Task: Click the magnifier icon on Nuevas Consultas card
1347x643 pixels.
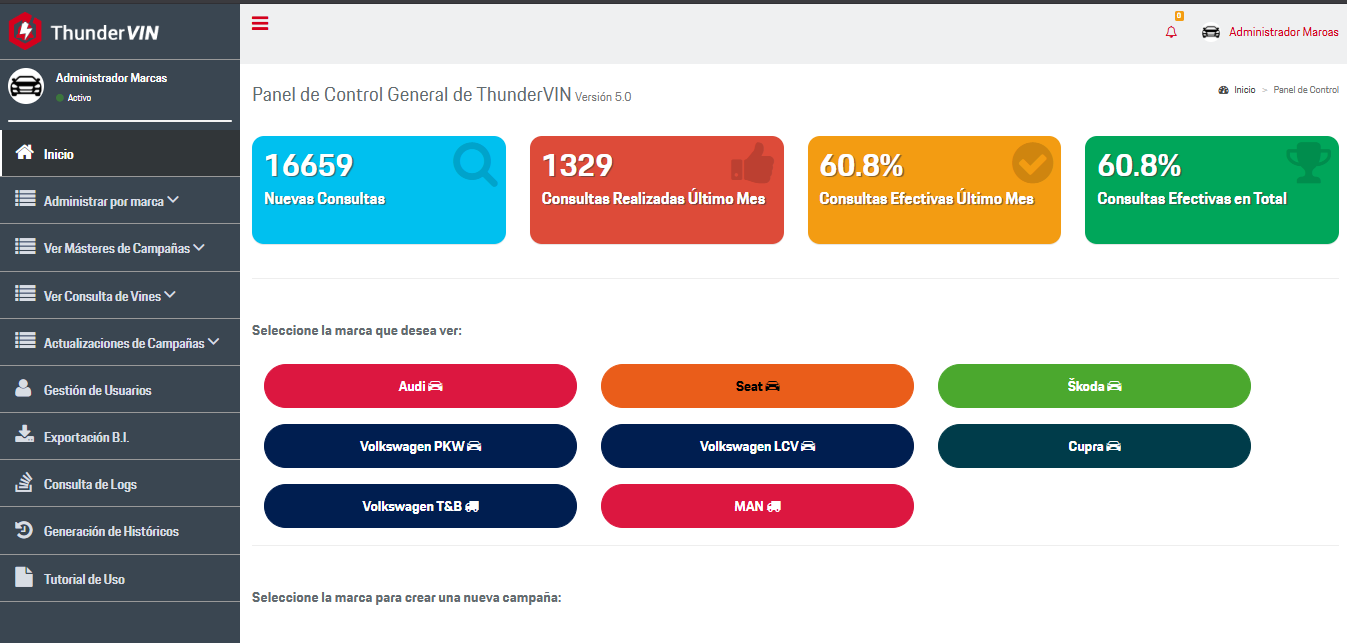Action: click(475, 165)
